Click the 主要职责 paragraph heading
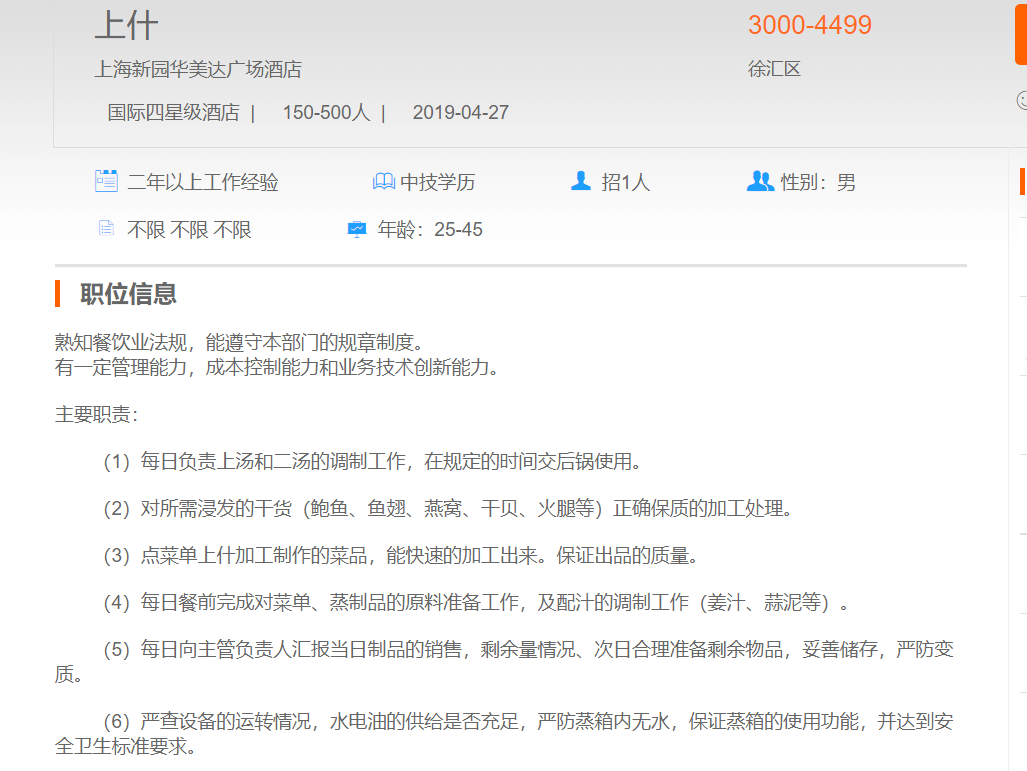The width and height of the screenshot is (1027, 771). [x=96, y=414]
